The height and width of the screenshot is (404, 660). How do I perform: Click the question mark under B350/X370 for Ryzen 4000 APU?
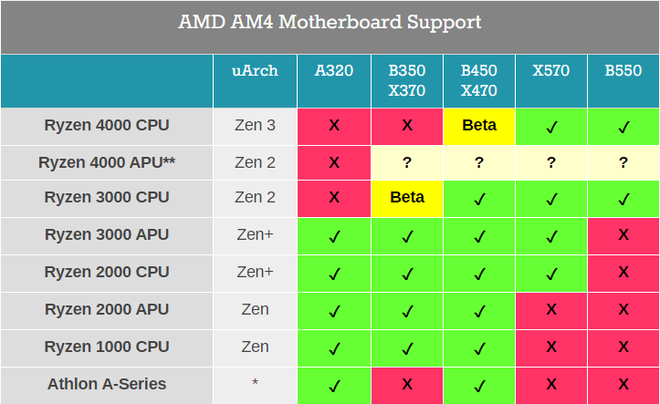tap(407, 162)
